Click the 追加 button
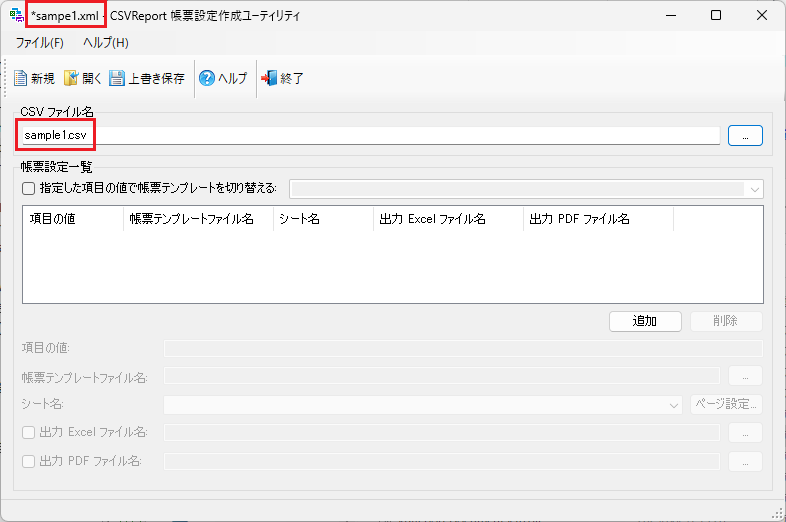Viewport: 786px width, 522px height. [645, 321]
